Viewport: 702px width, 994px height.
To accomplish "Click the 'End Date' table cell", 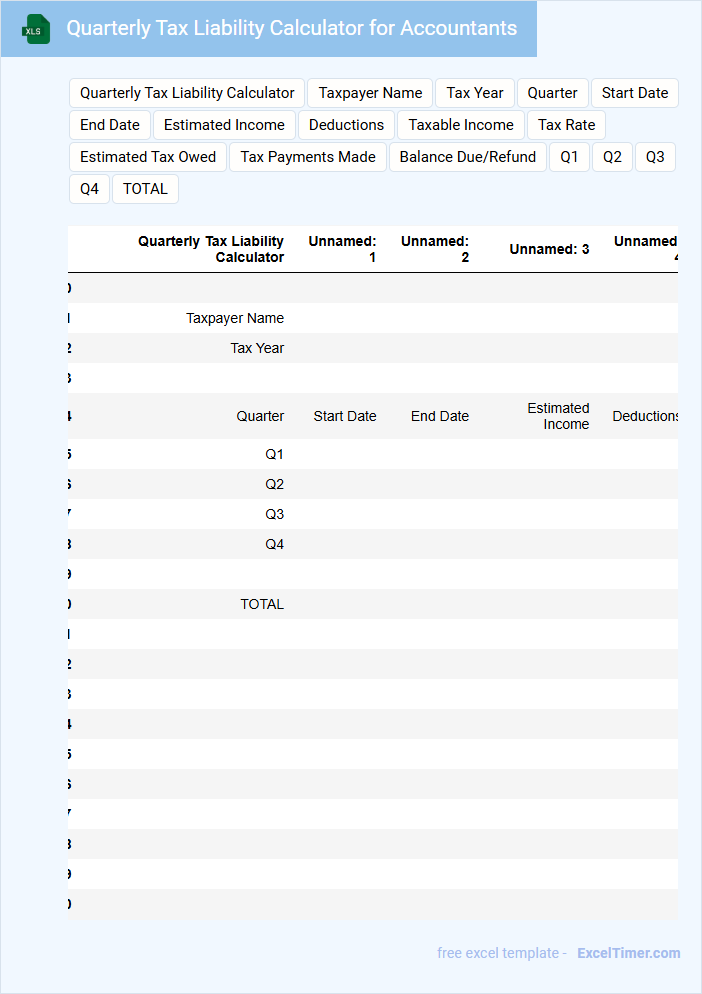I will coord(439,416).
